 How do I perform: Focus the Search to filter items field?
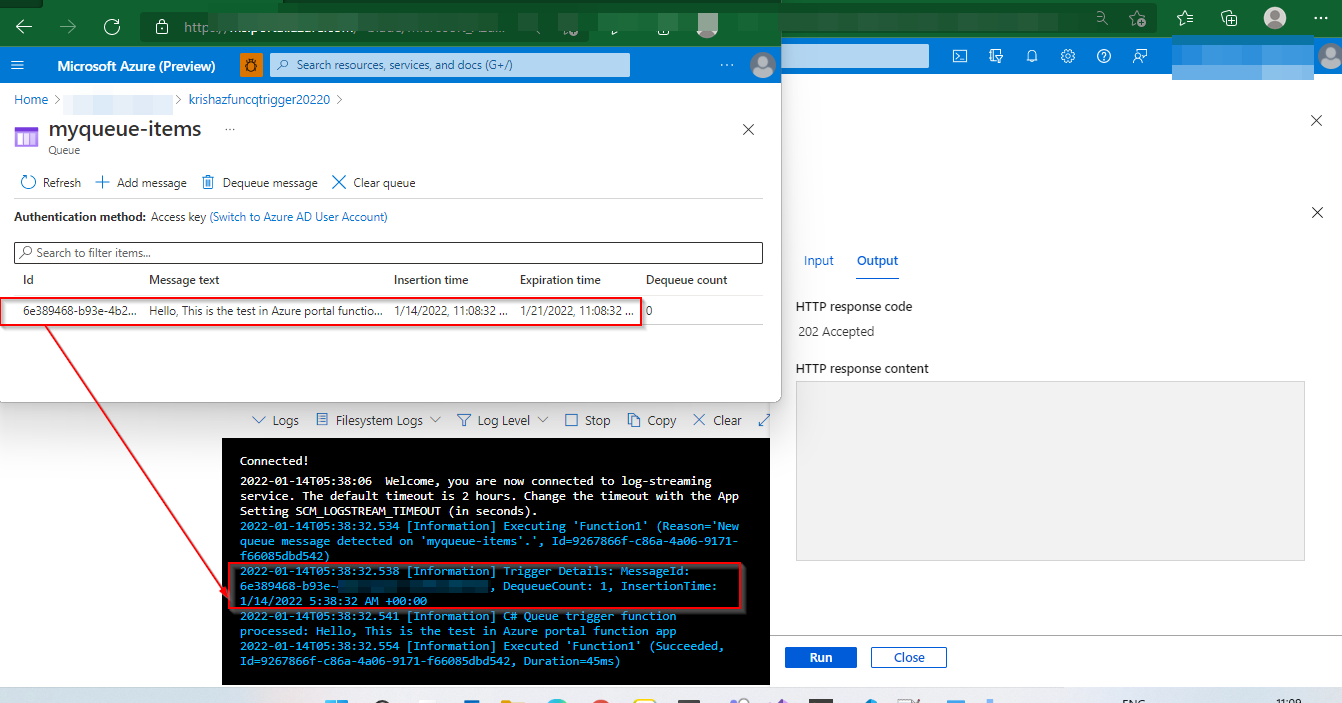pos(388,253)
